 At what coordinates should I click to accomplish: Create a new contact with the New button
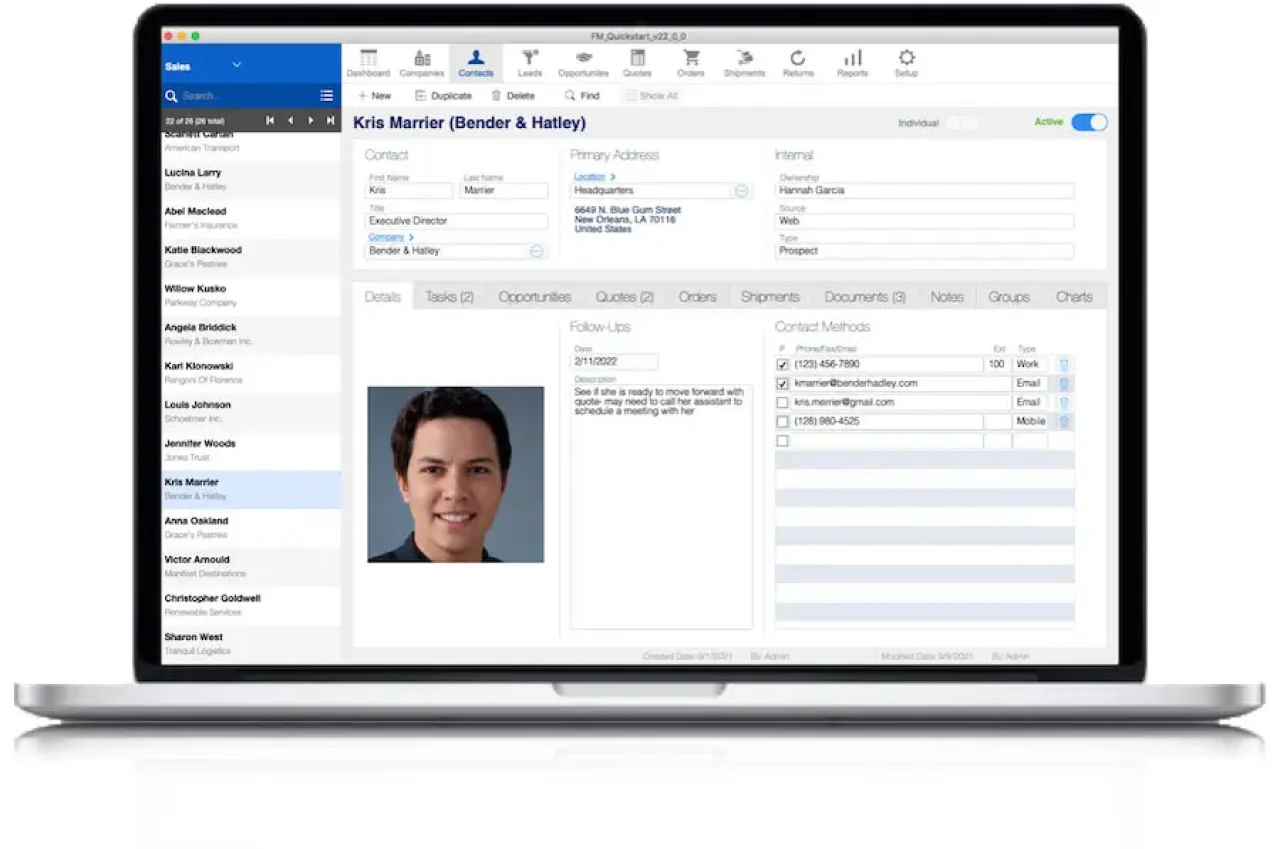point(374,95)
